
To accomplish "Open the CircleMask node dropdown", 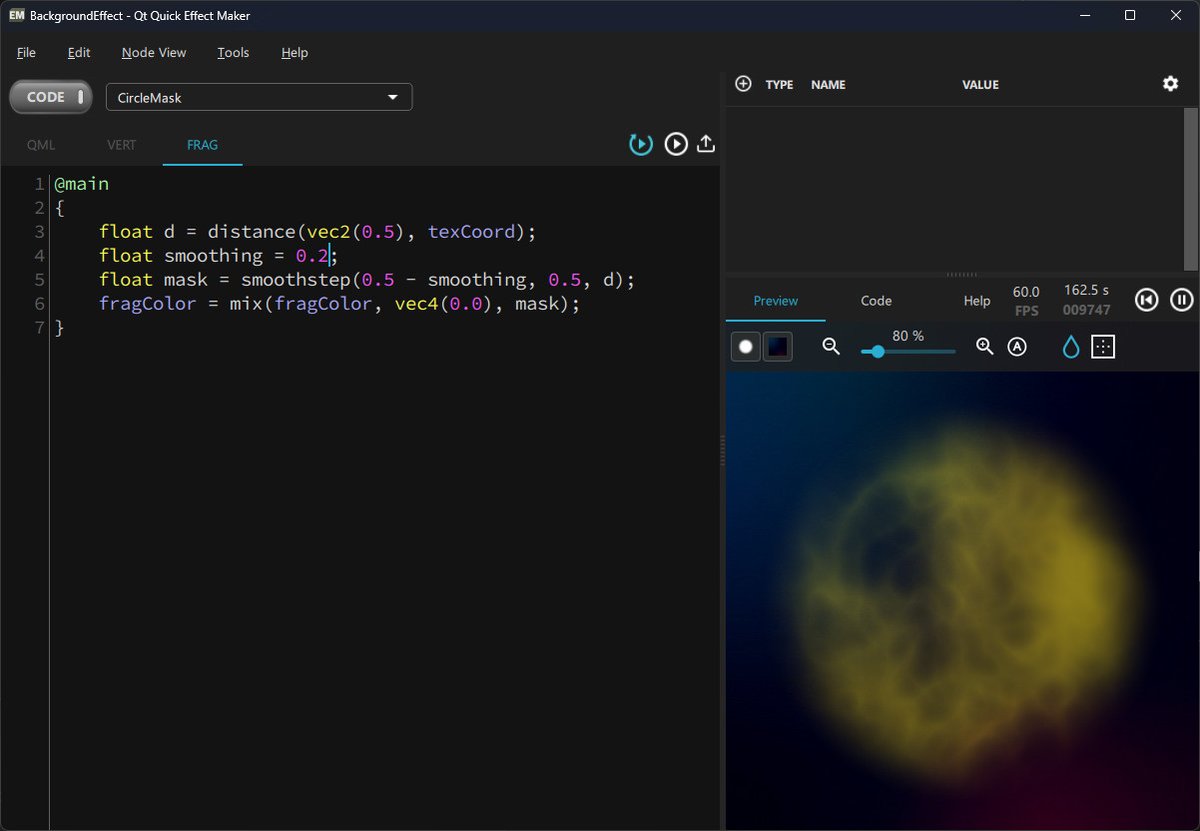I will (x=259, y=97).
